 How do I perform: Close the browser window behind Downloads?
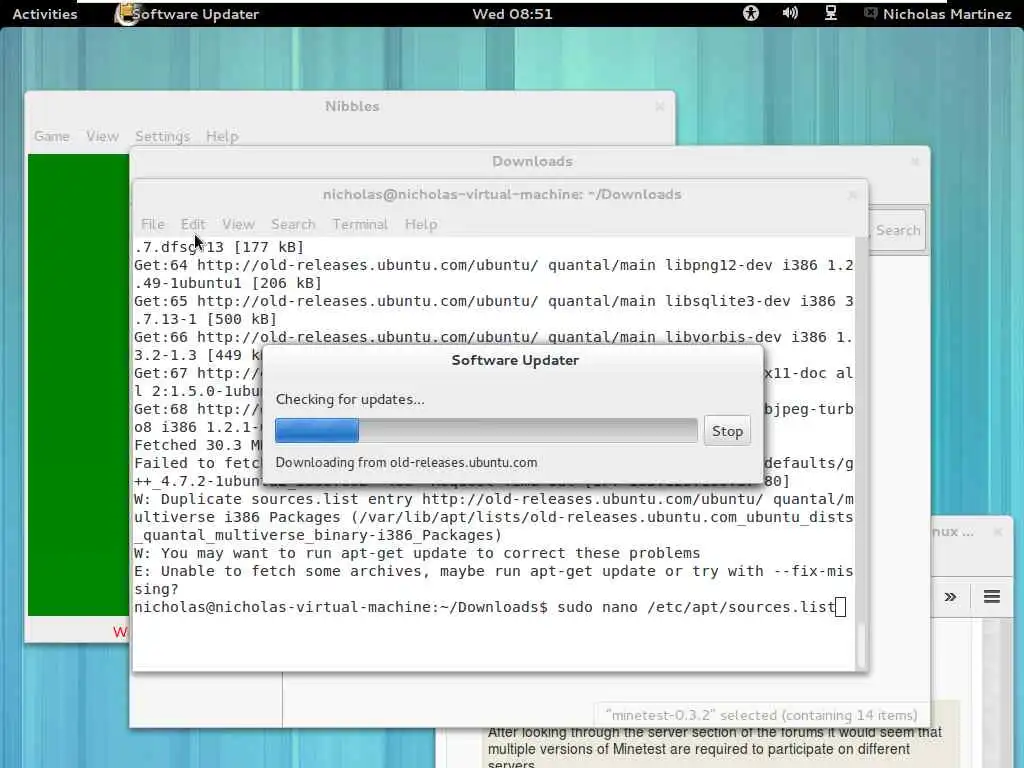pyautogui.click(x=997, y=532)
